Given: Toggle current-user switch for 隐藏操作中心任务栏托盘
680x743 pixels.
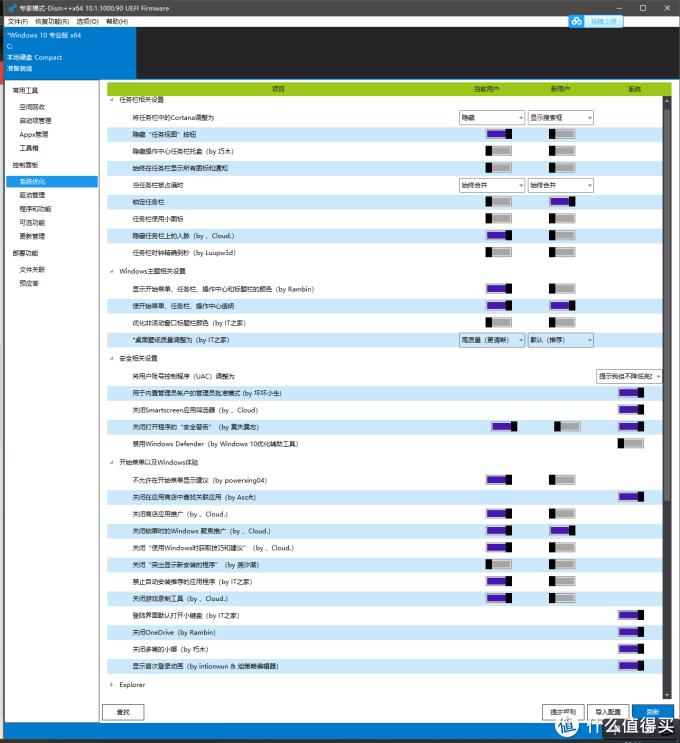Looking at the screenshot, I should point(499,151).
